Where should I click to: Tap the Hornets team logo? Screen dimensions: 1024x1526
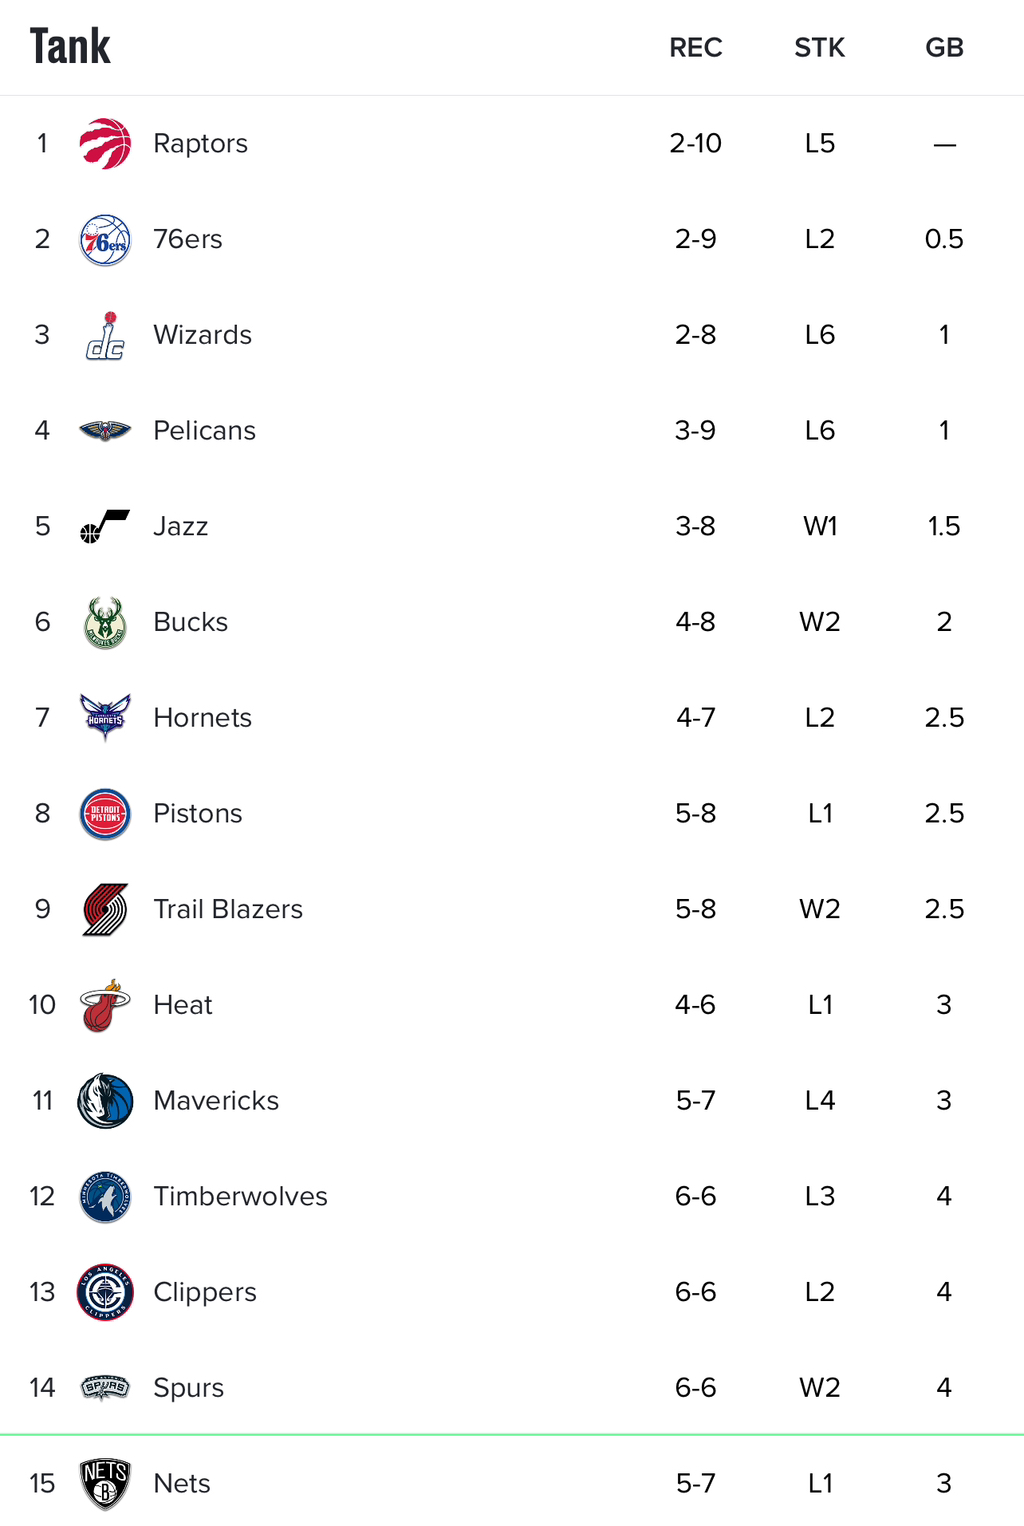tap(105, 717)
